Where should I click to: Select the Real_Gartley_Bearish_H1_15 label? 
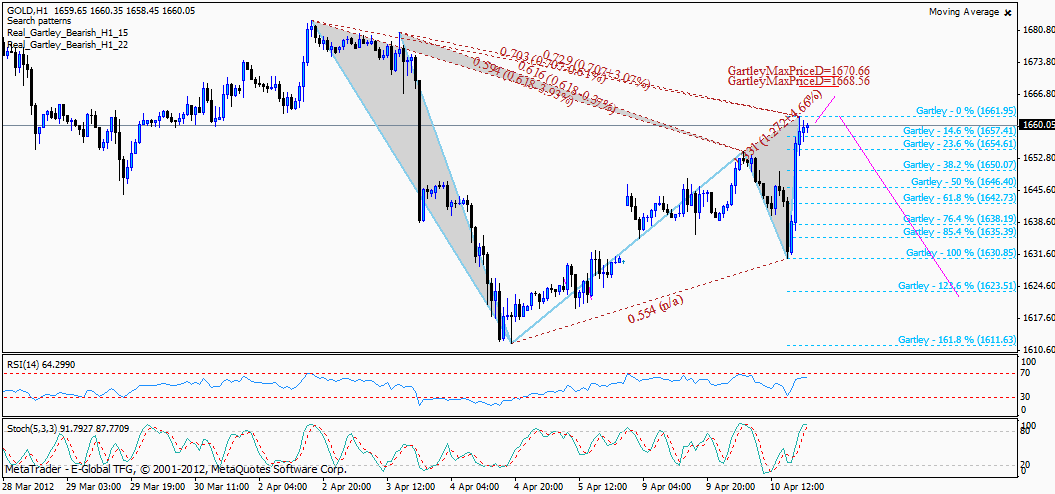point(68,32)
